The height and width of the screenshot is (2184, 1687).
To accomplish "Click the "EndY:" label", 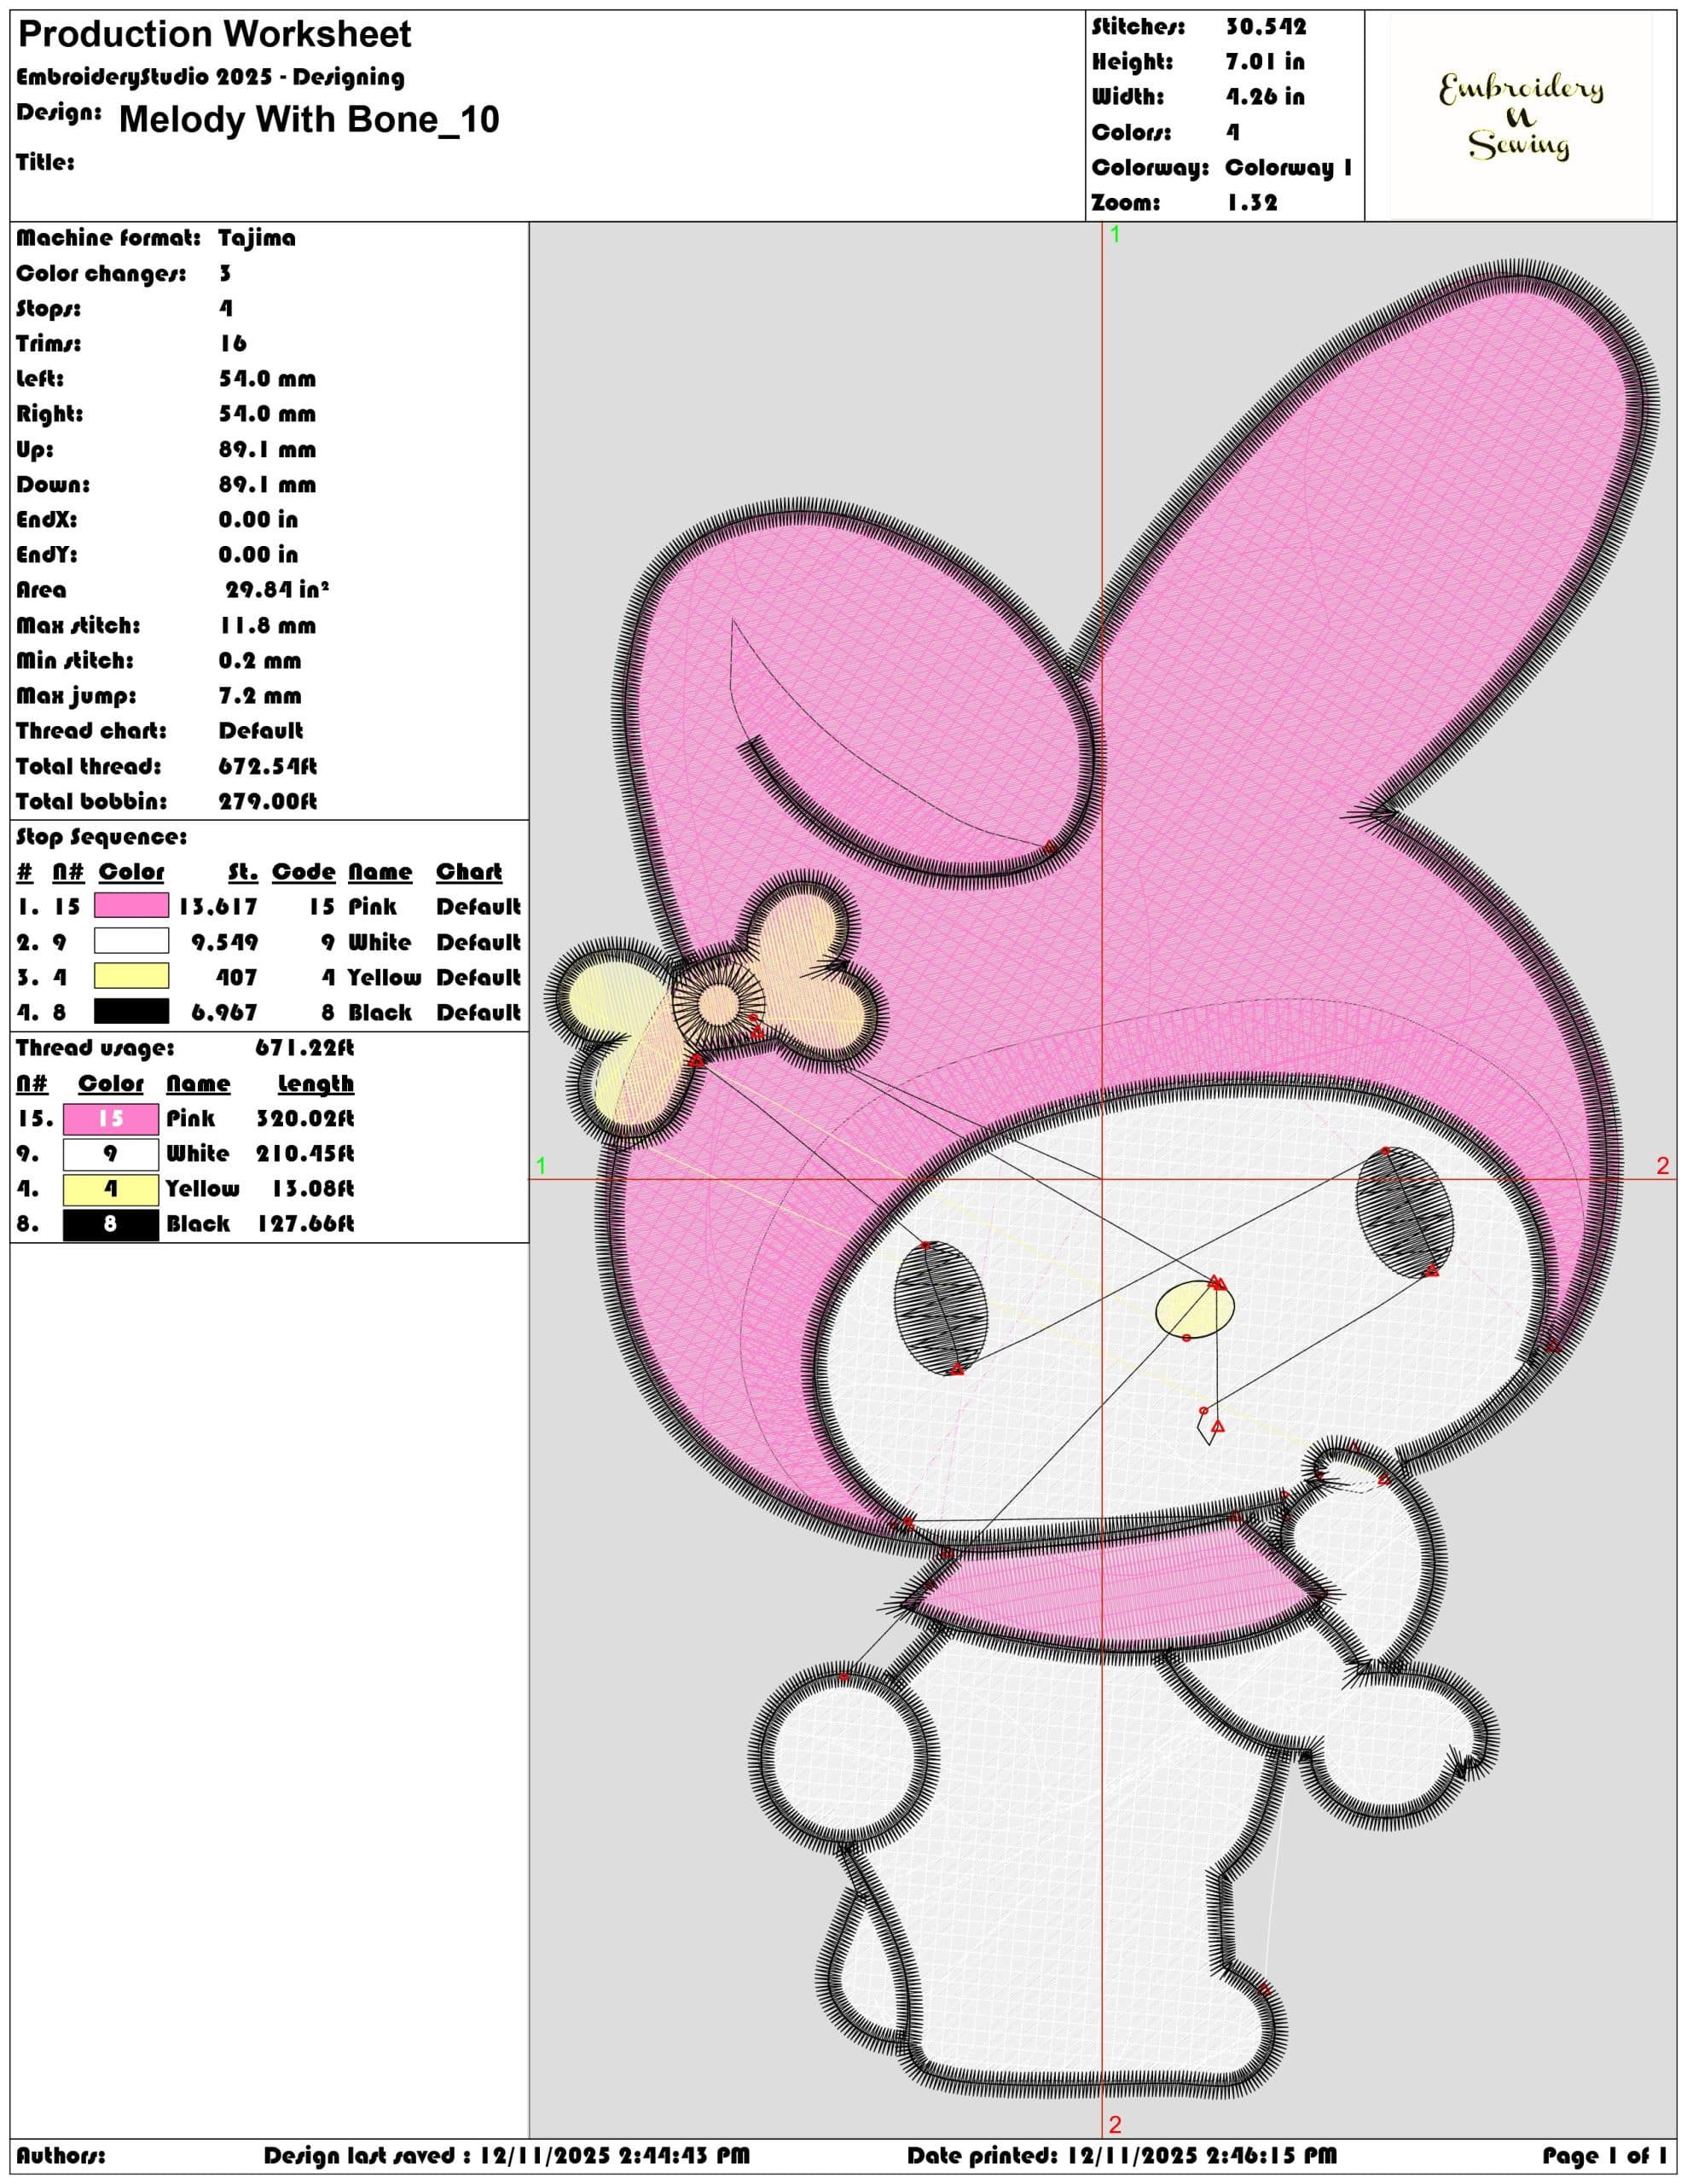I will tap(46, 555).
